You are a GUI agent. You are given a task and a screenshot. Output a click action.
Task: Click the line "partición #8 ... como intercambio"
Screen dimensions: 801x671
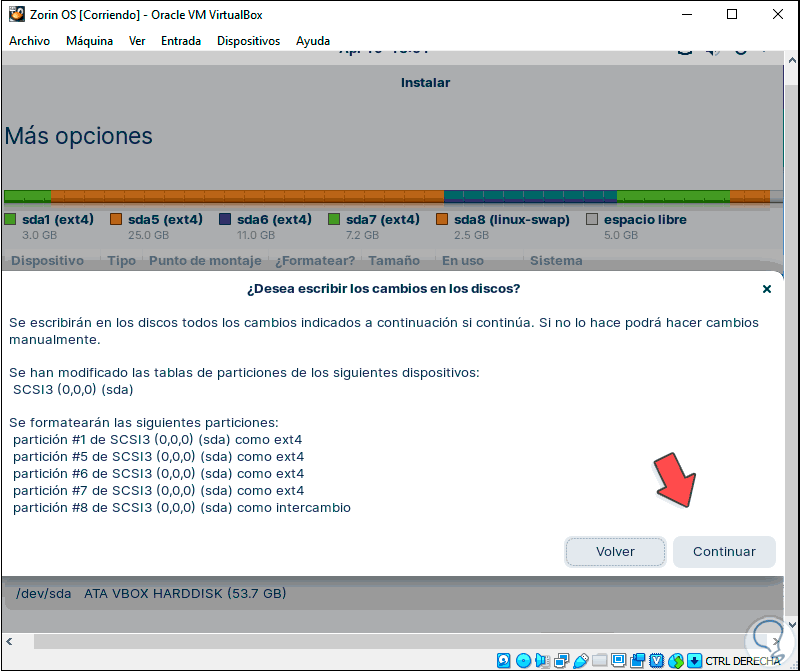click(x=182, y=508)
